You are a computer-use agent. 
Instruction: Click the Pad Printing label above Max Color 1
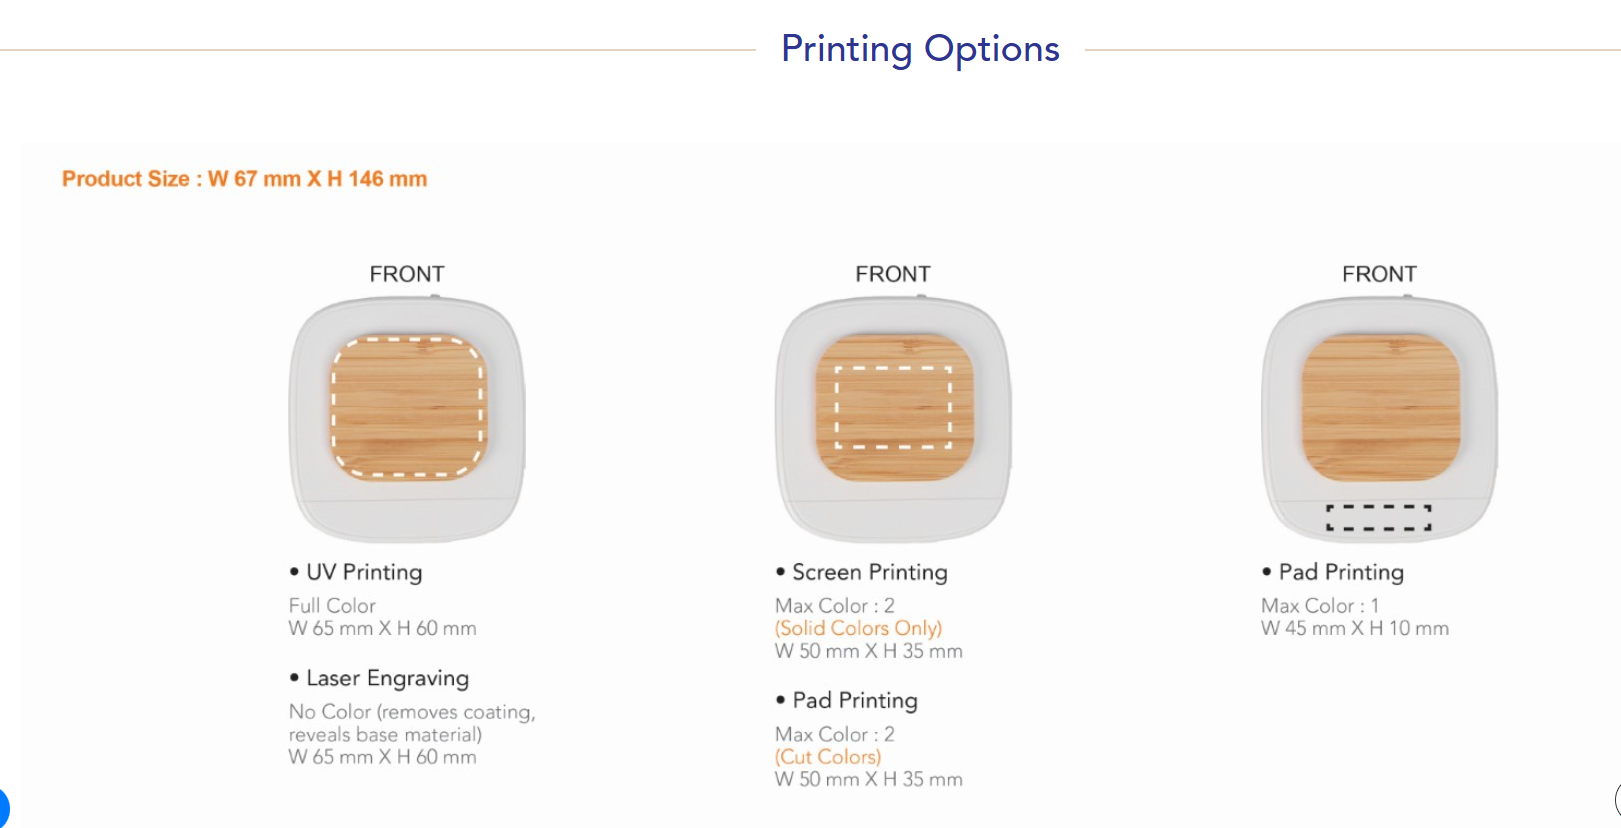pos(1341,572)
